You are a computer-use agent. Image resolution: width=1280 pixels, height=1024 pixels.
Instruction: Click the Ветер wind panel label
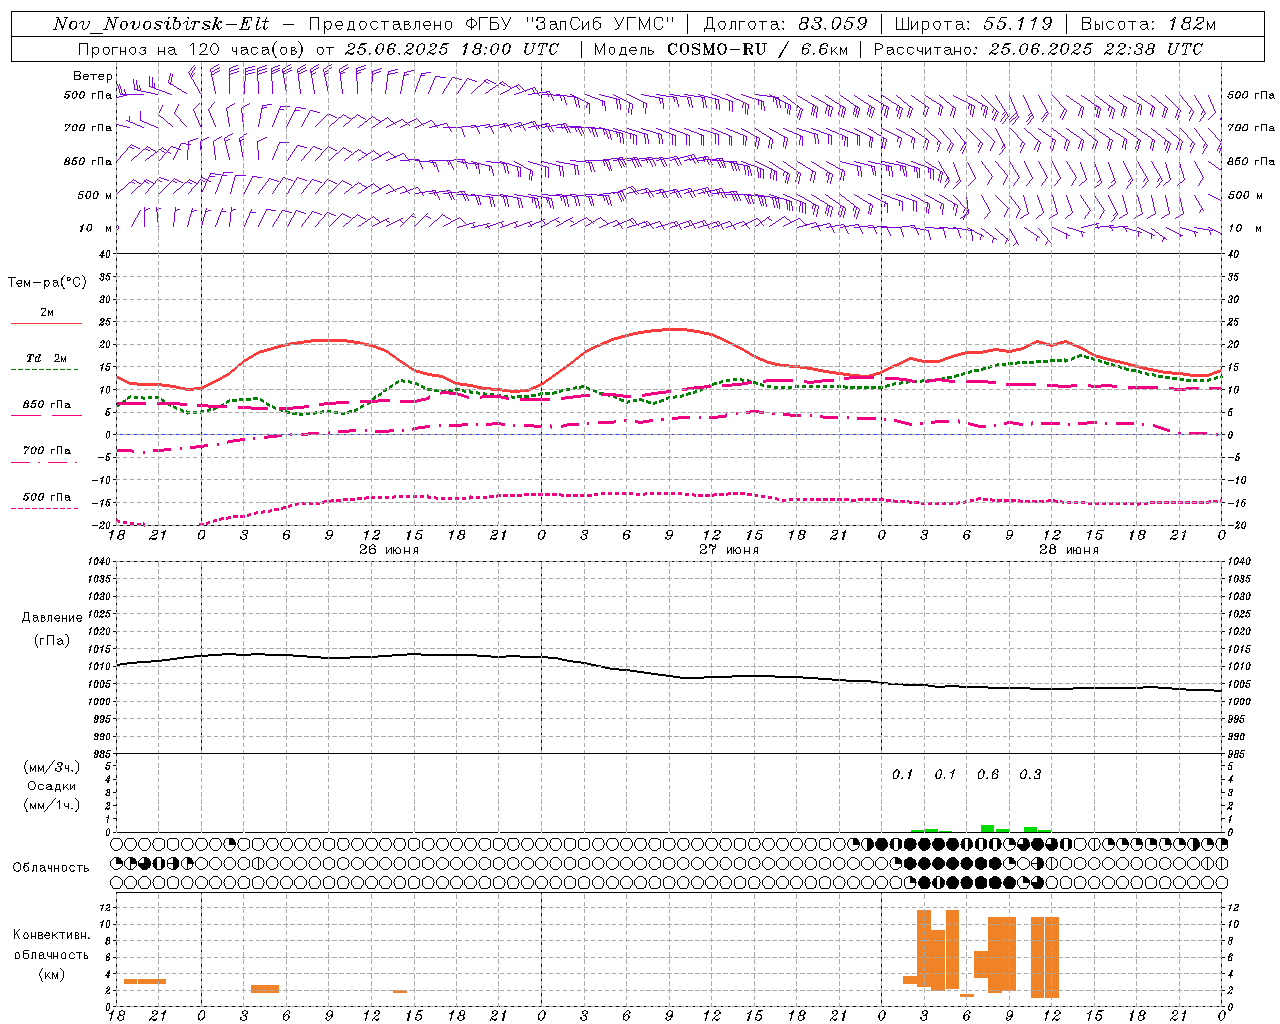point(92,76)
